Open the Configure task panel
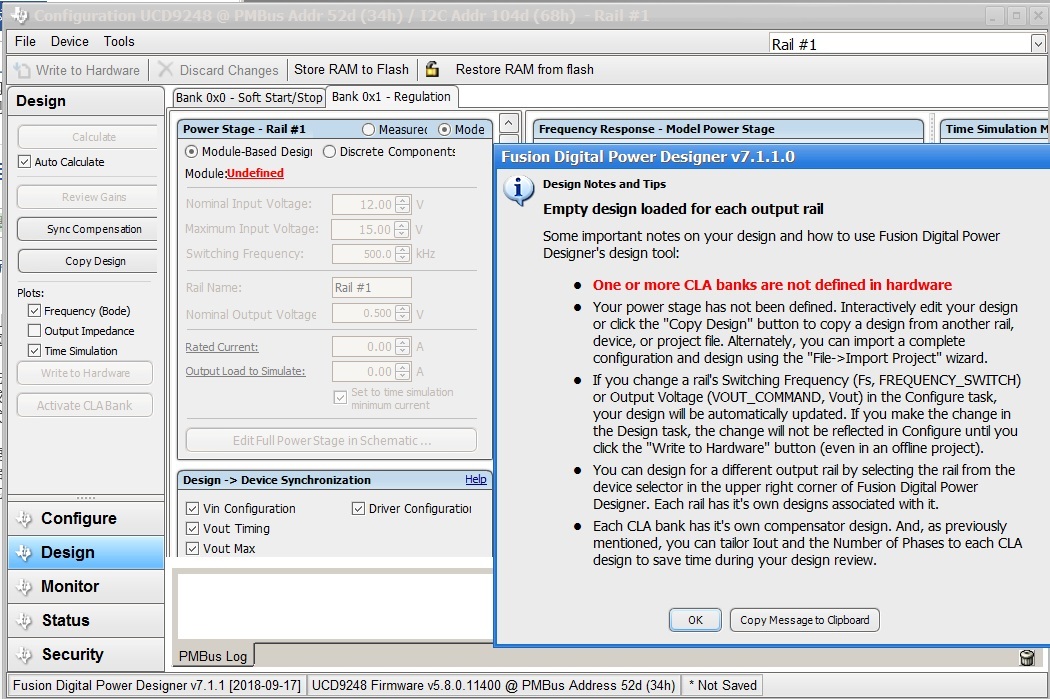Screen dimensions: 1050x699 click(86, 519)
